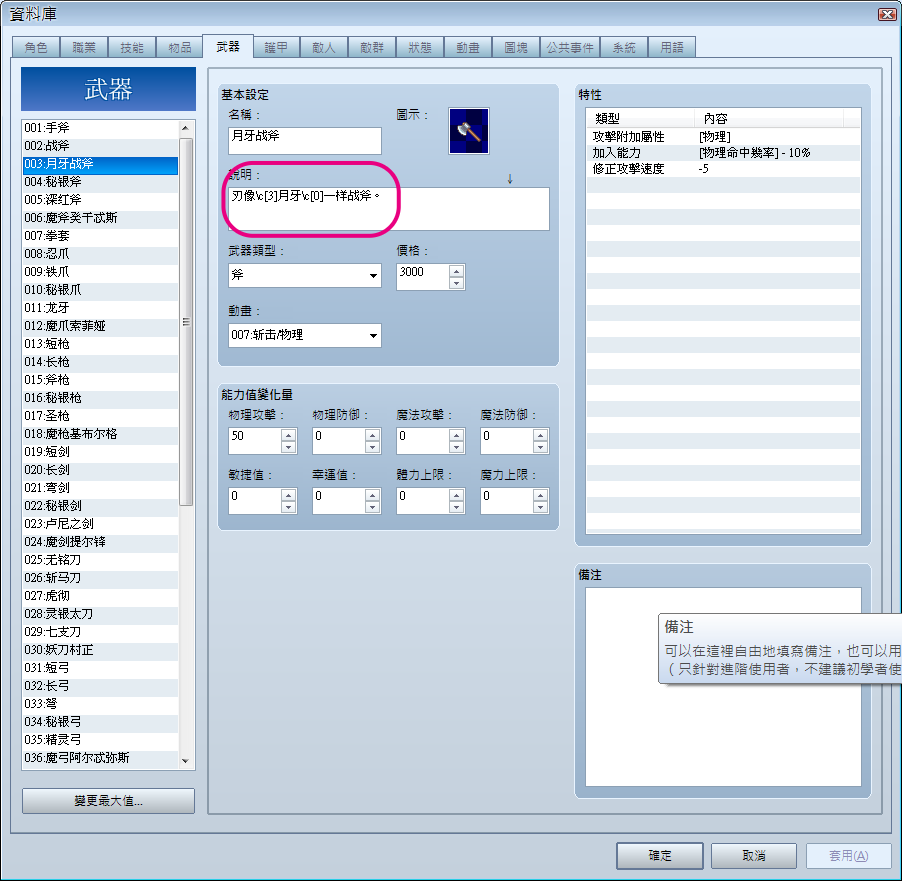Click the 確定 button
The width and height of the screenshot is (902, 881).
coord(660,856)
